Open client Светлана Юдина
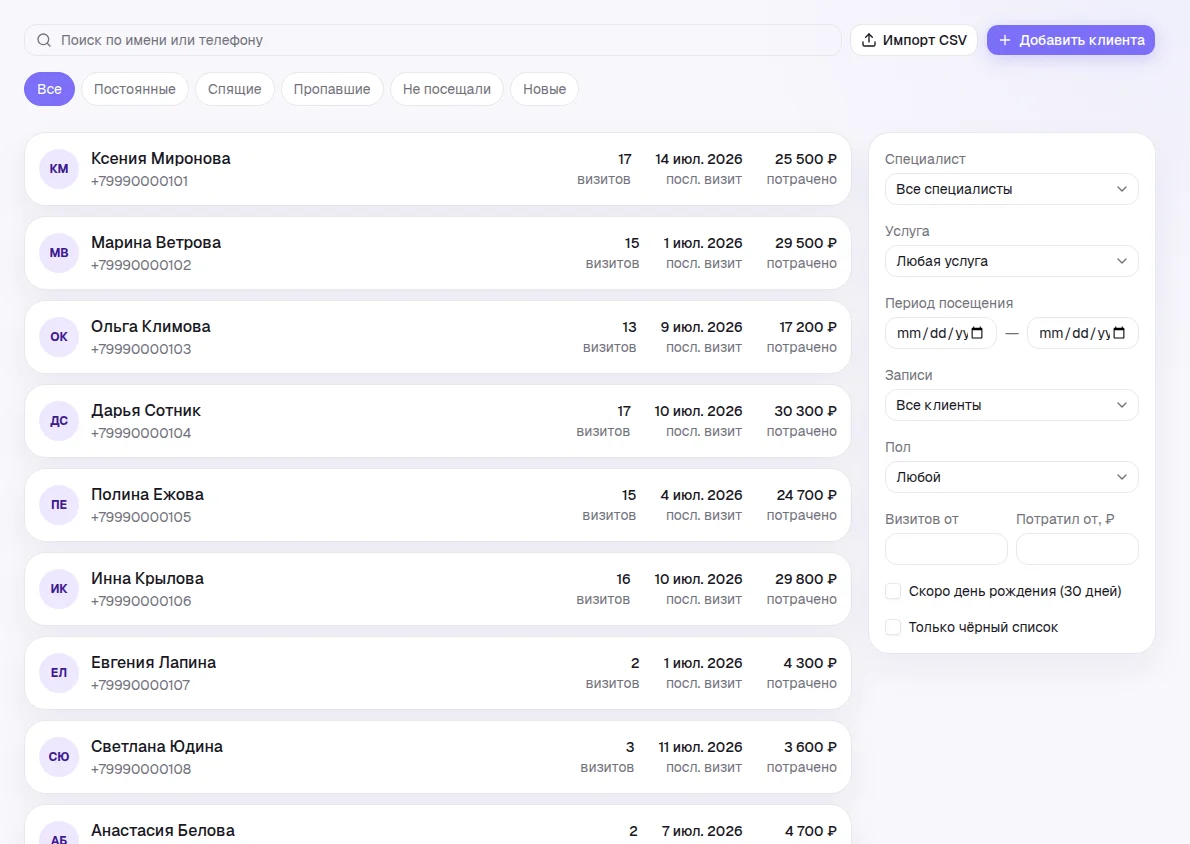The width and height of the screenshot is (1190, 844). pyautogui.click(x=438, y=757)
